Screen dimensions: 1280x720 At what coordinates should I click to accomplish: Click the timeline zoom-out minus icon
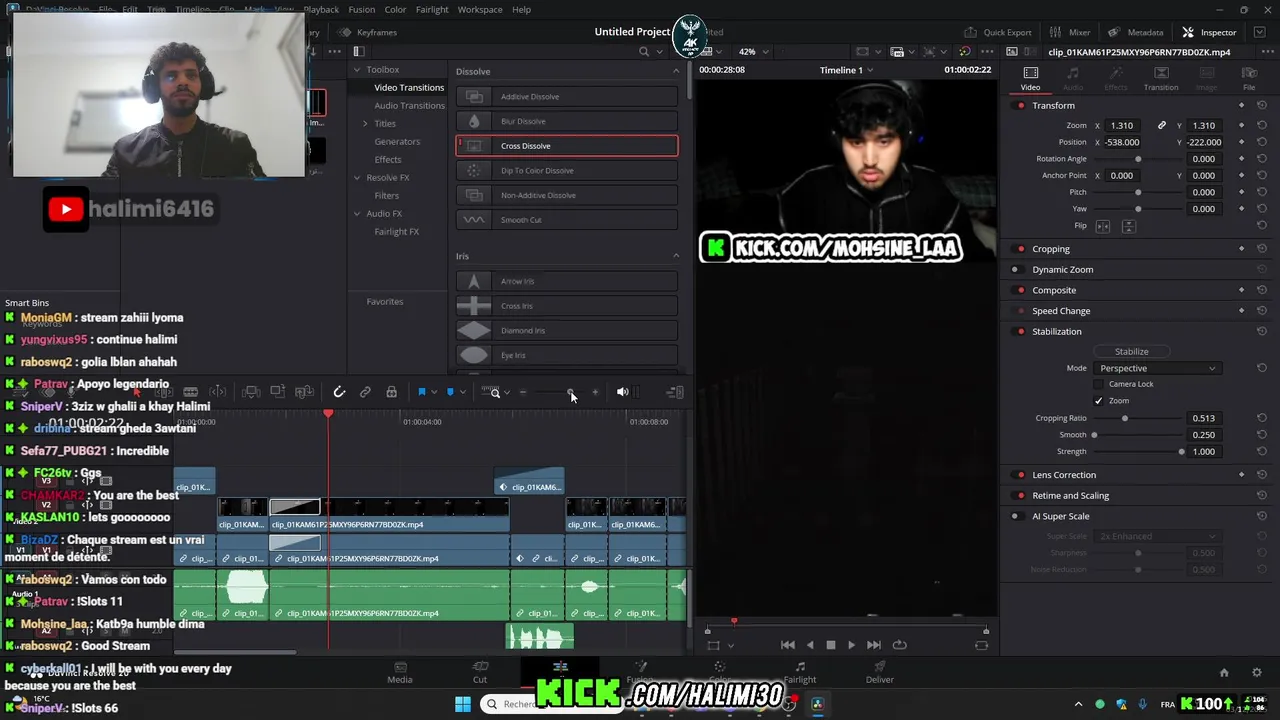click(522, 392)
